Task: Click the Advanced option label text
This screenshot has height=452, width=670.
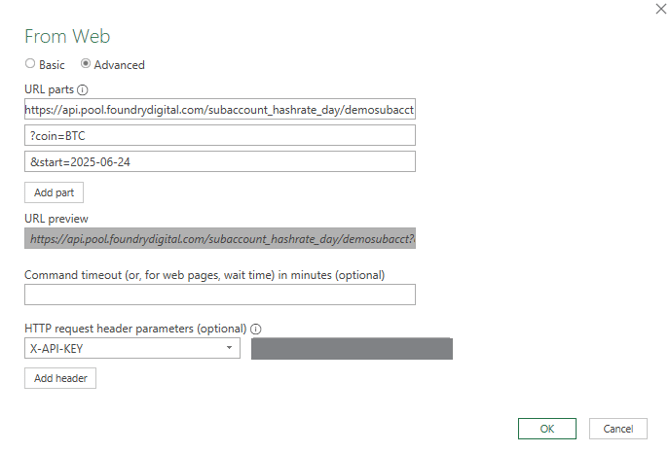Action: pos(119,65)
